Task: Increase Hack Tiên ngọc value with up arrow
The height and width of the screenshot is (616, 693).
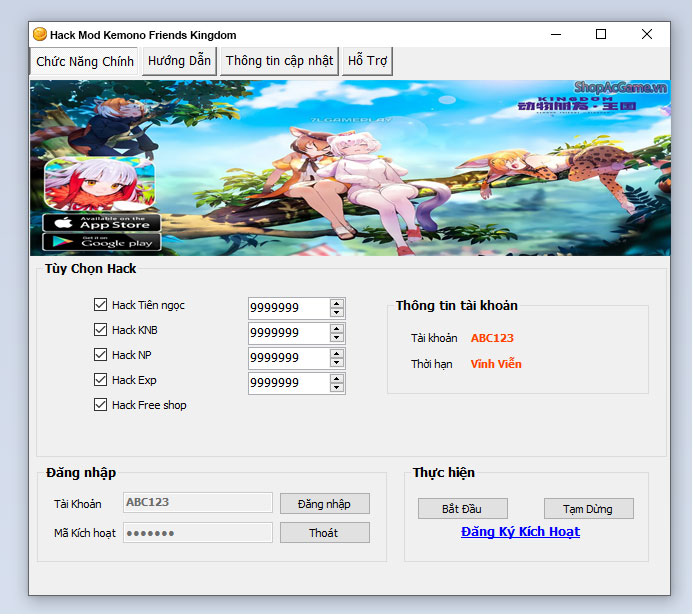Action: [337, 303]
